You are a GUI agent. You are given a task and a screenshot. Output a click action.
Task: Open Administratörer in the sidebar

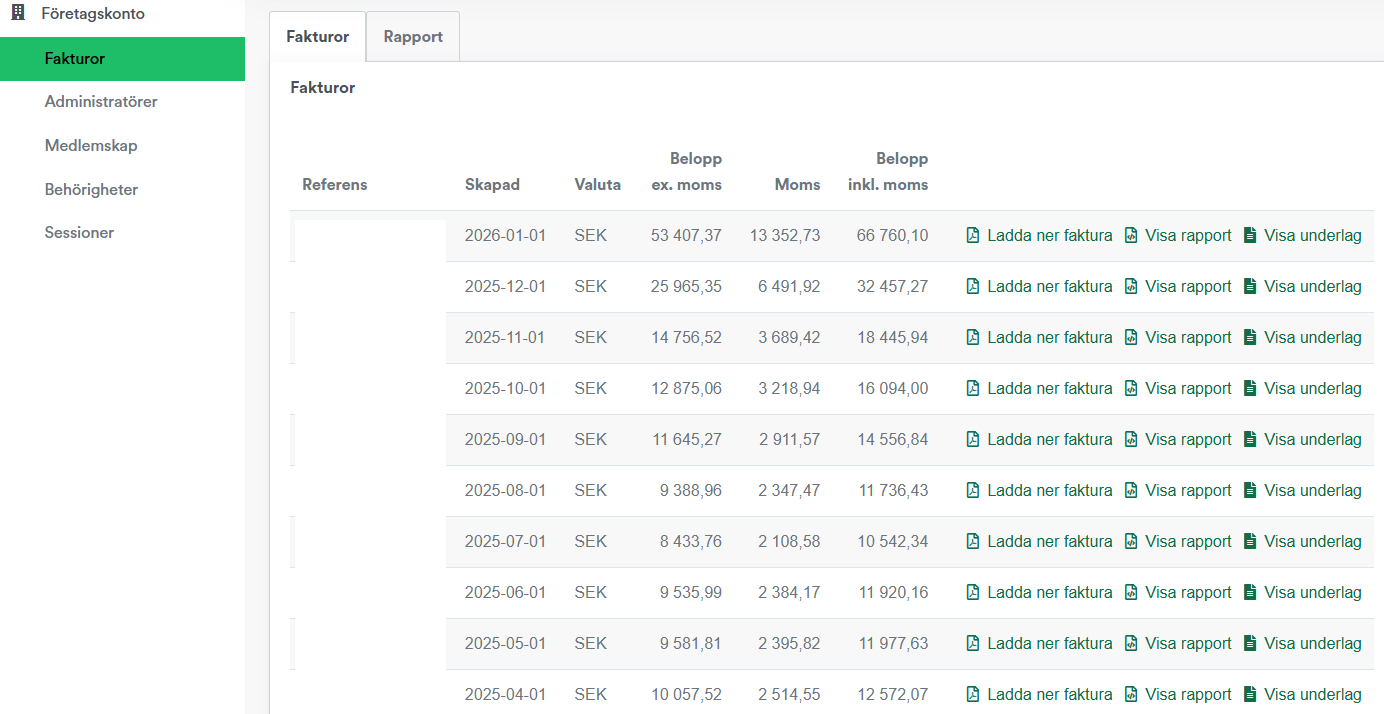tap(101, 102)
